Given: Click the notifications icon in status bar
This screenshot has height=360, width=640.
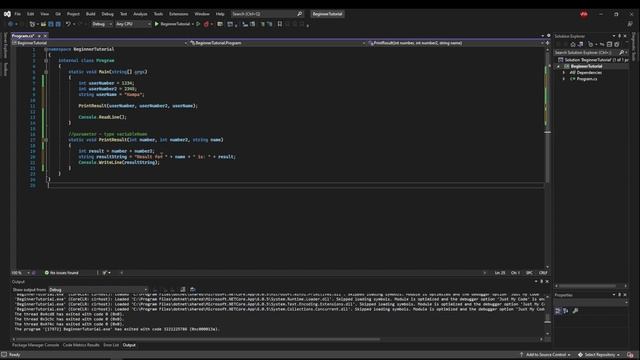Looking at the screenshot, I should point(631,355).
